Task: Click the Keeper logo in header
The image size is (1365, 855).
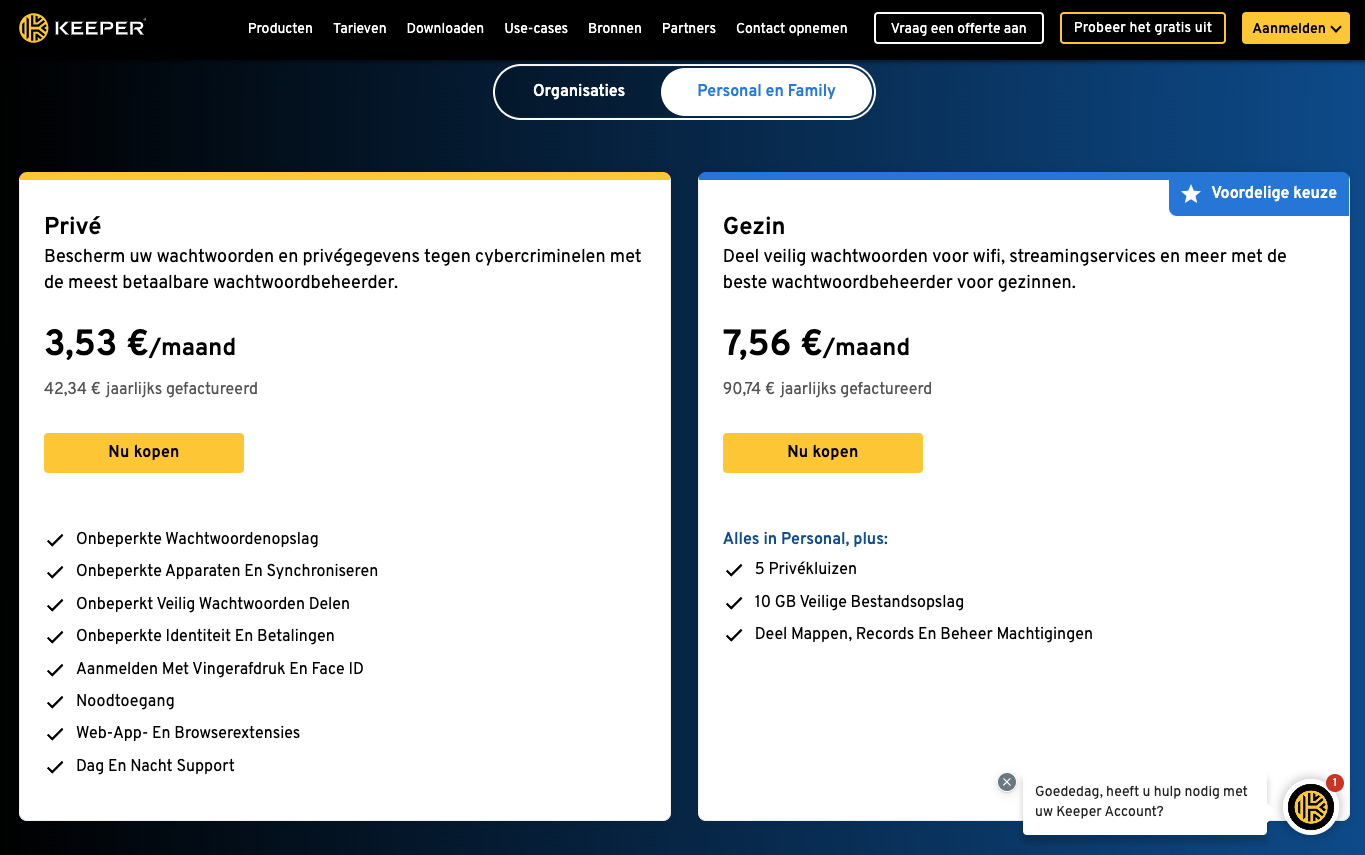Action: [x=83, y=28]
